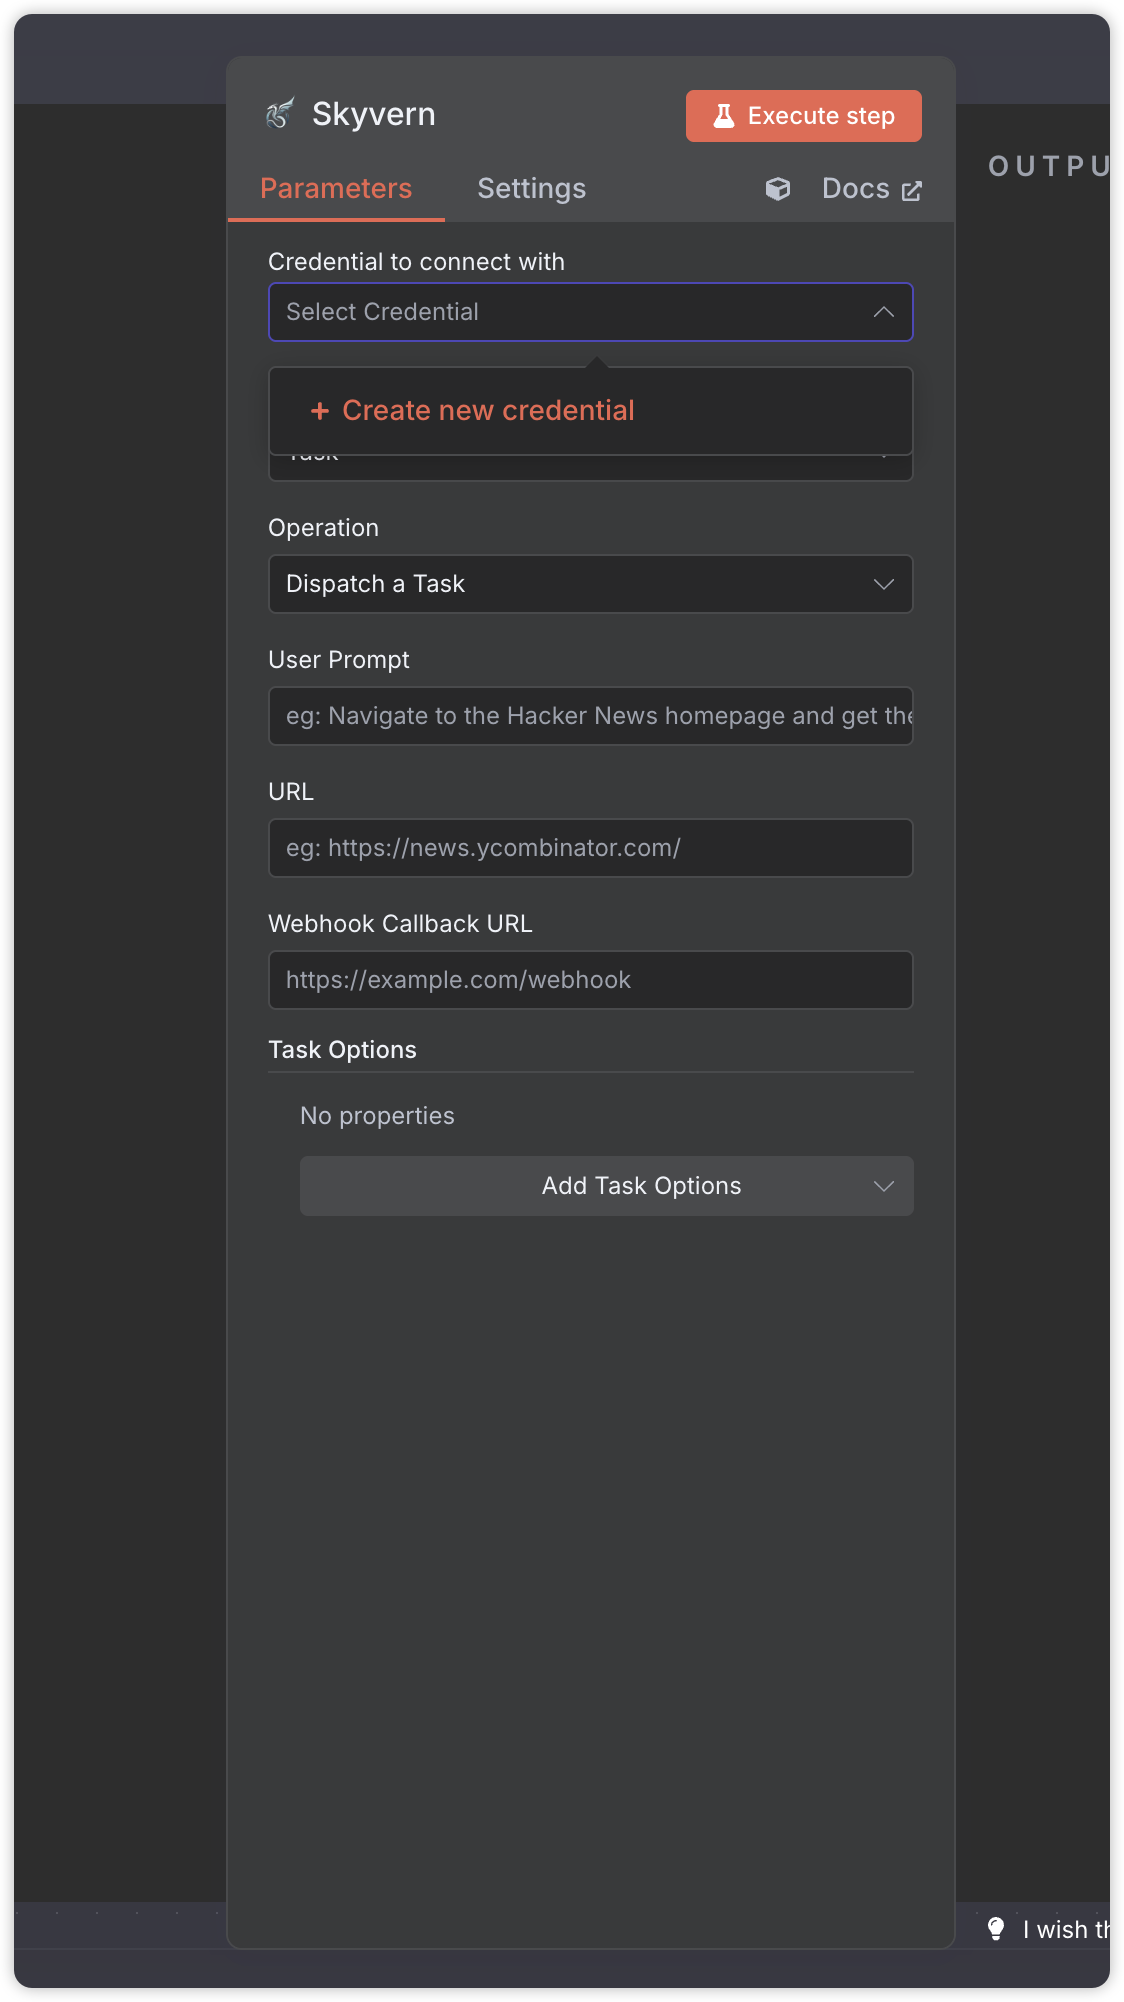Collapse the Select Credential dropdown using its chevron
Screen dimensions: 1124x2002
click(883, 312)
